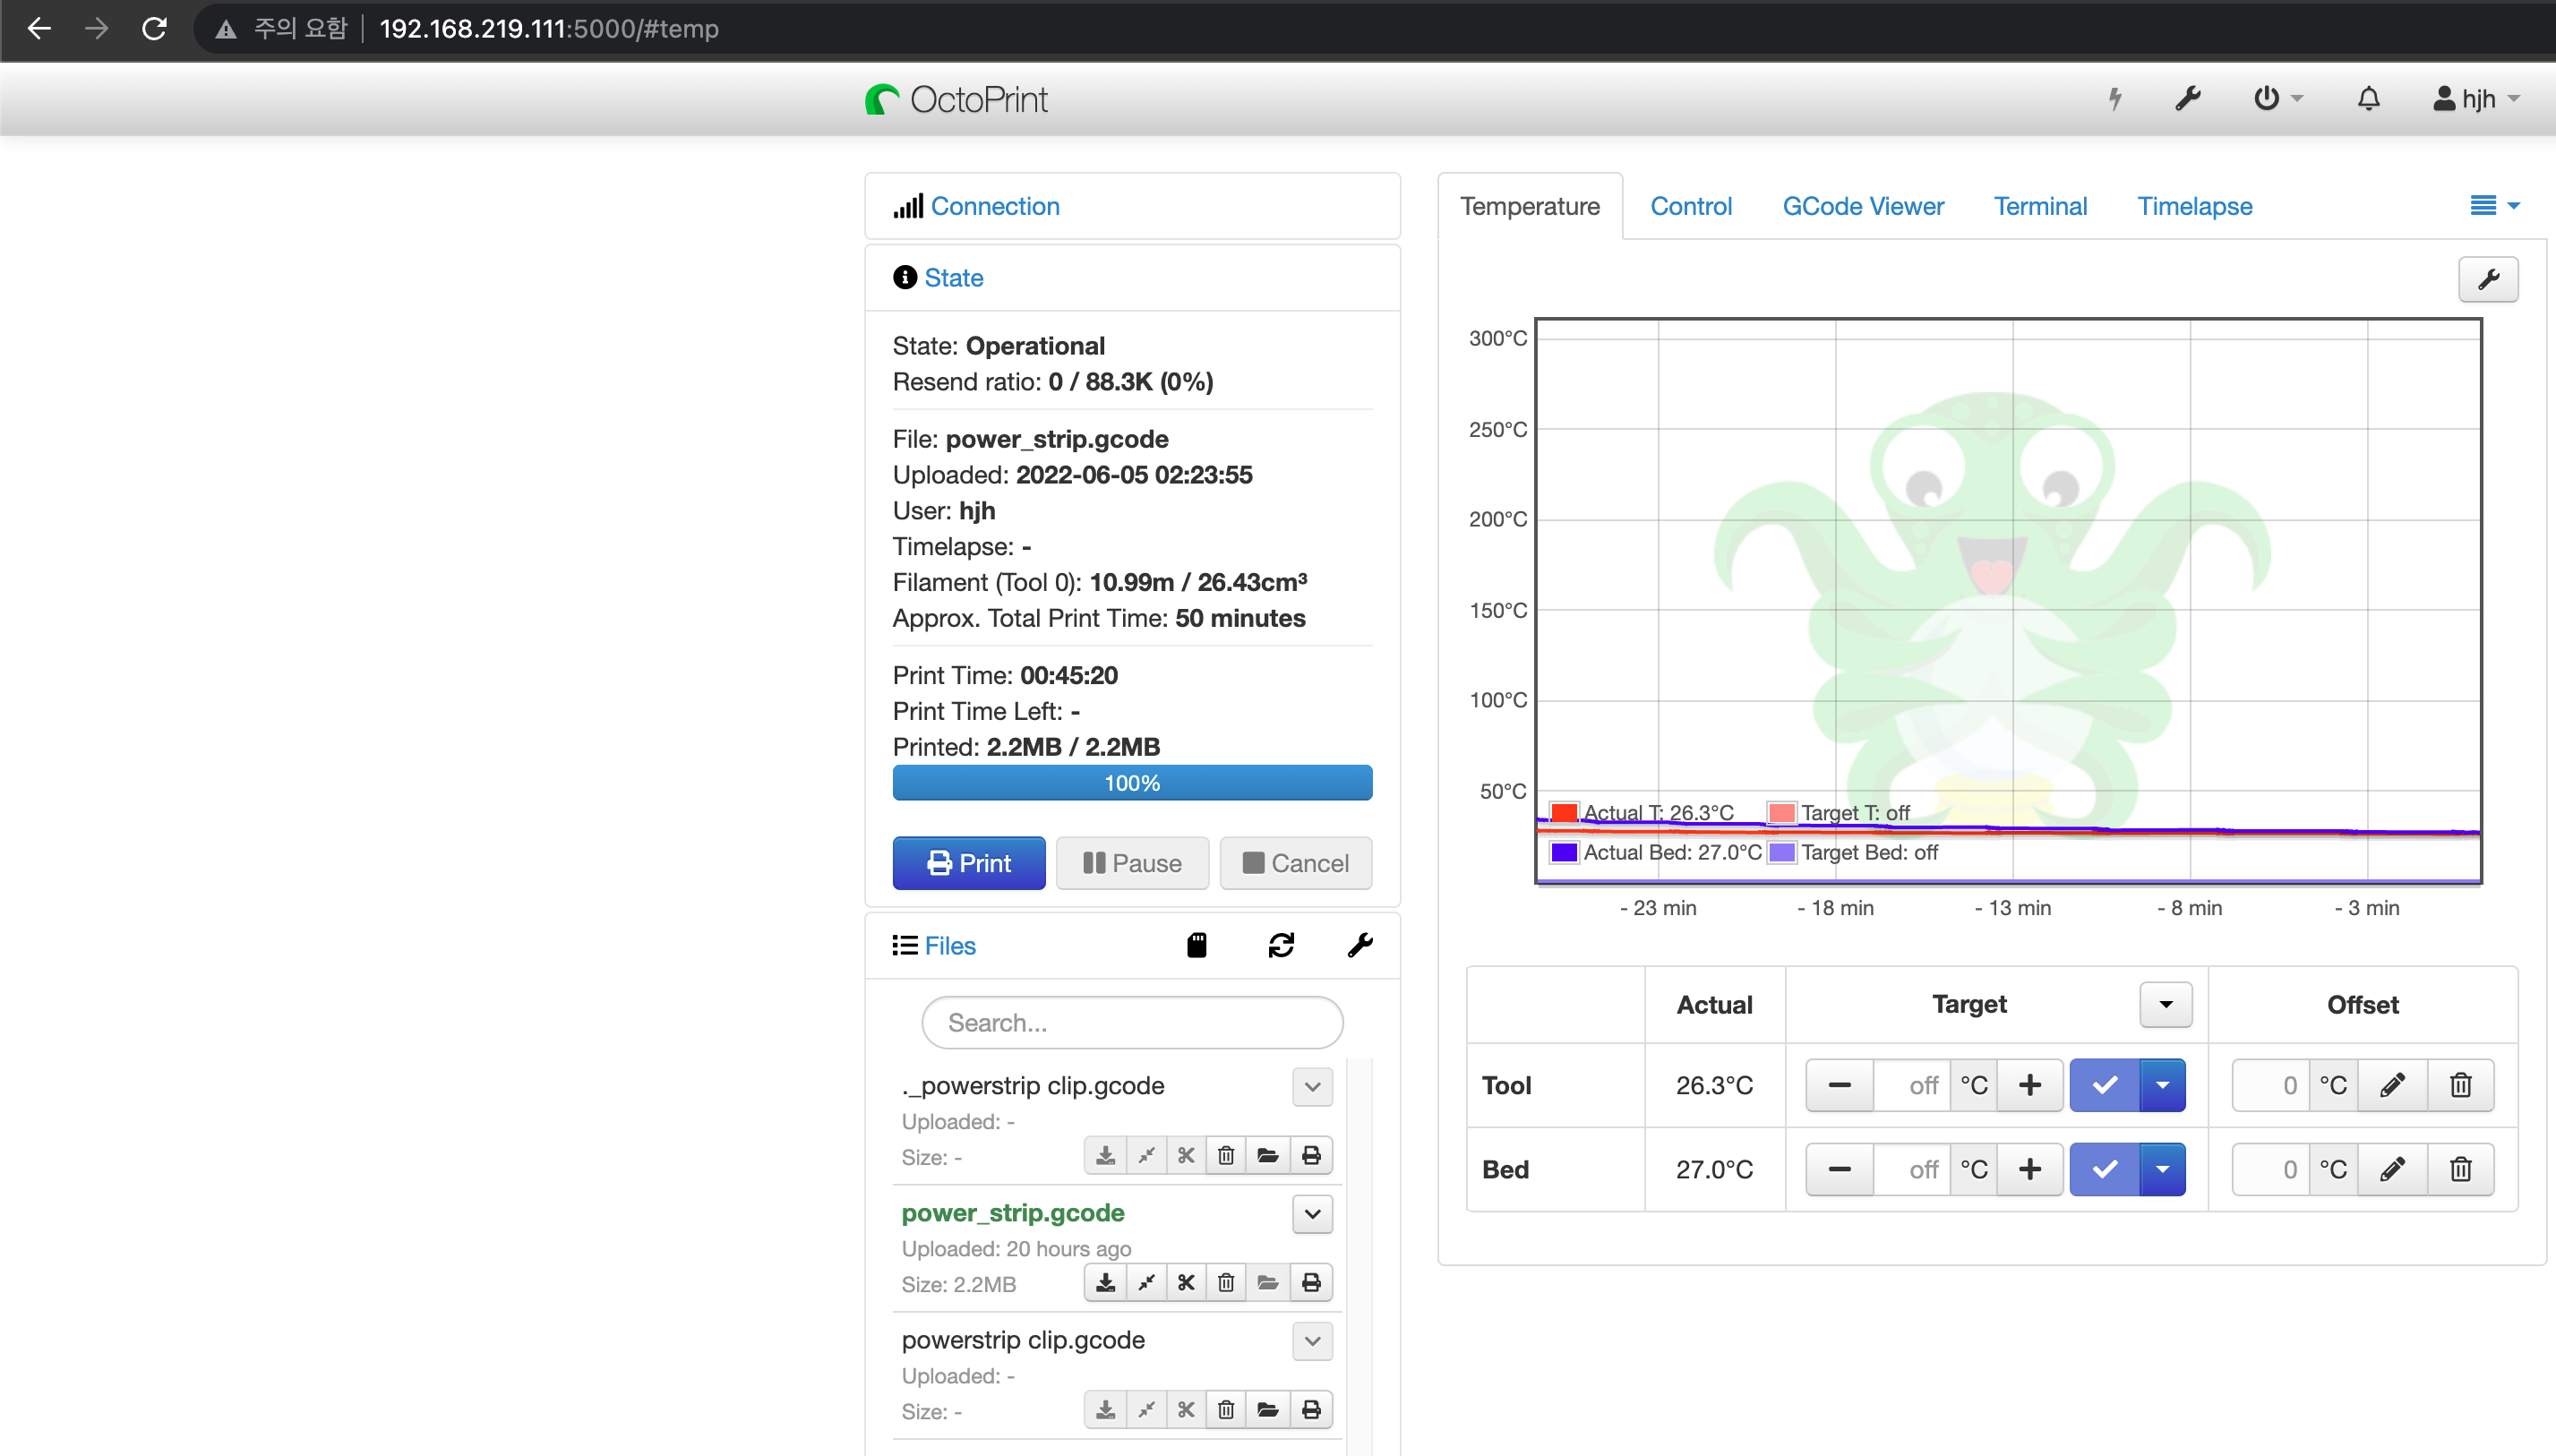This screenshot has height=1456, width=2556.
Task: Toggle Actual T legend swatch
Action: point(1564,812)
